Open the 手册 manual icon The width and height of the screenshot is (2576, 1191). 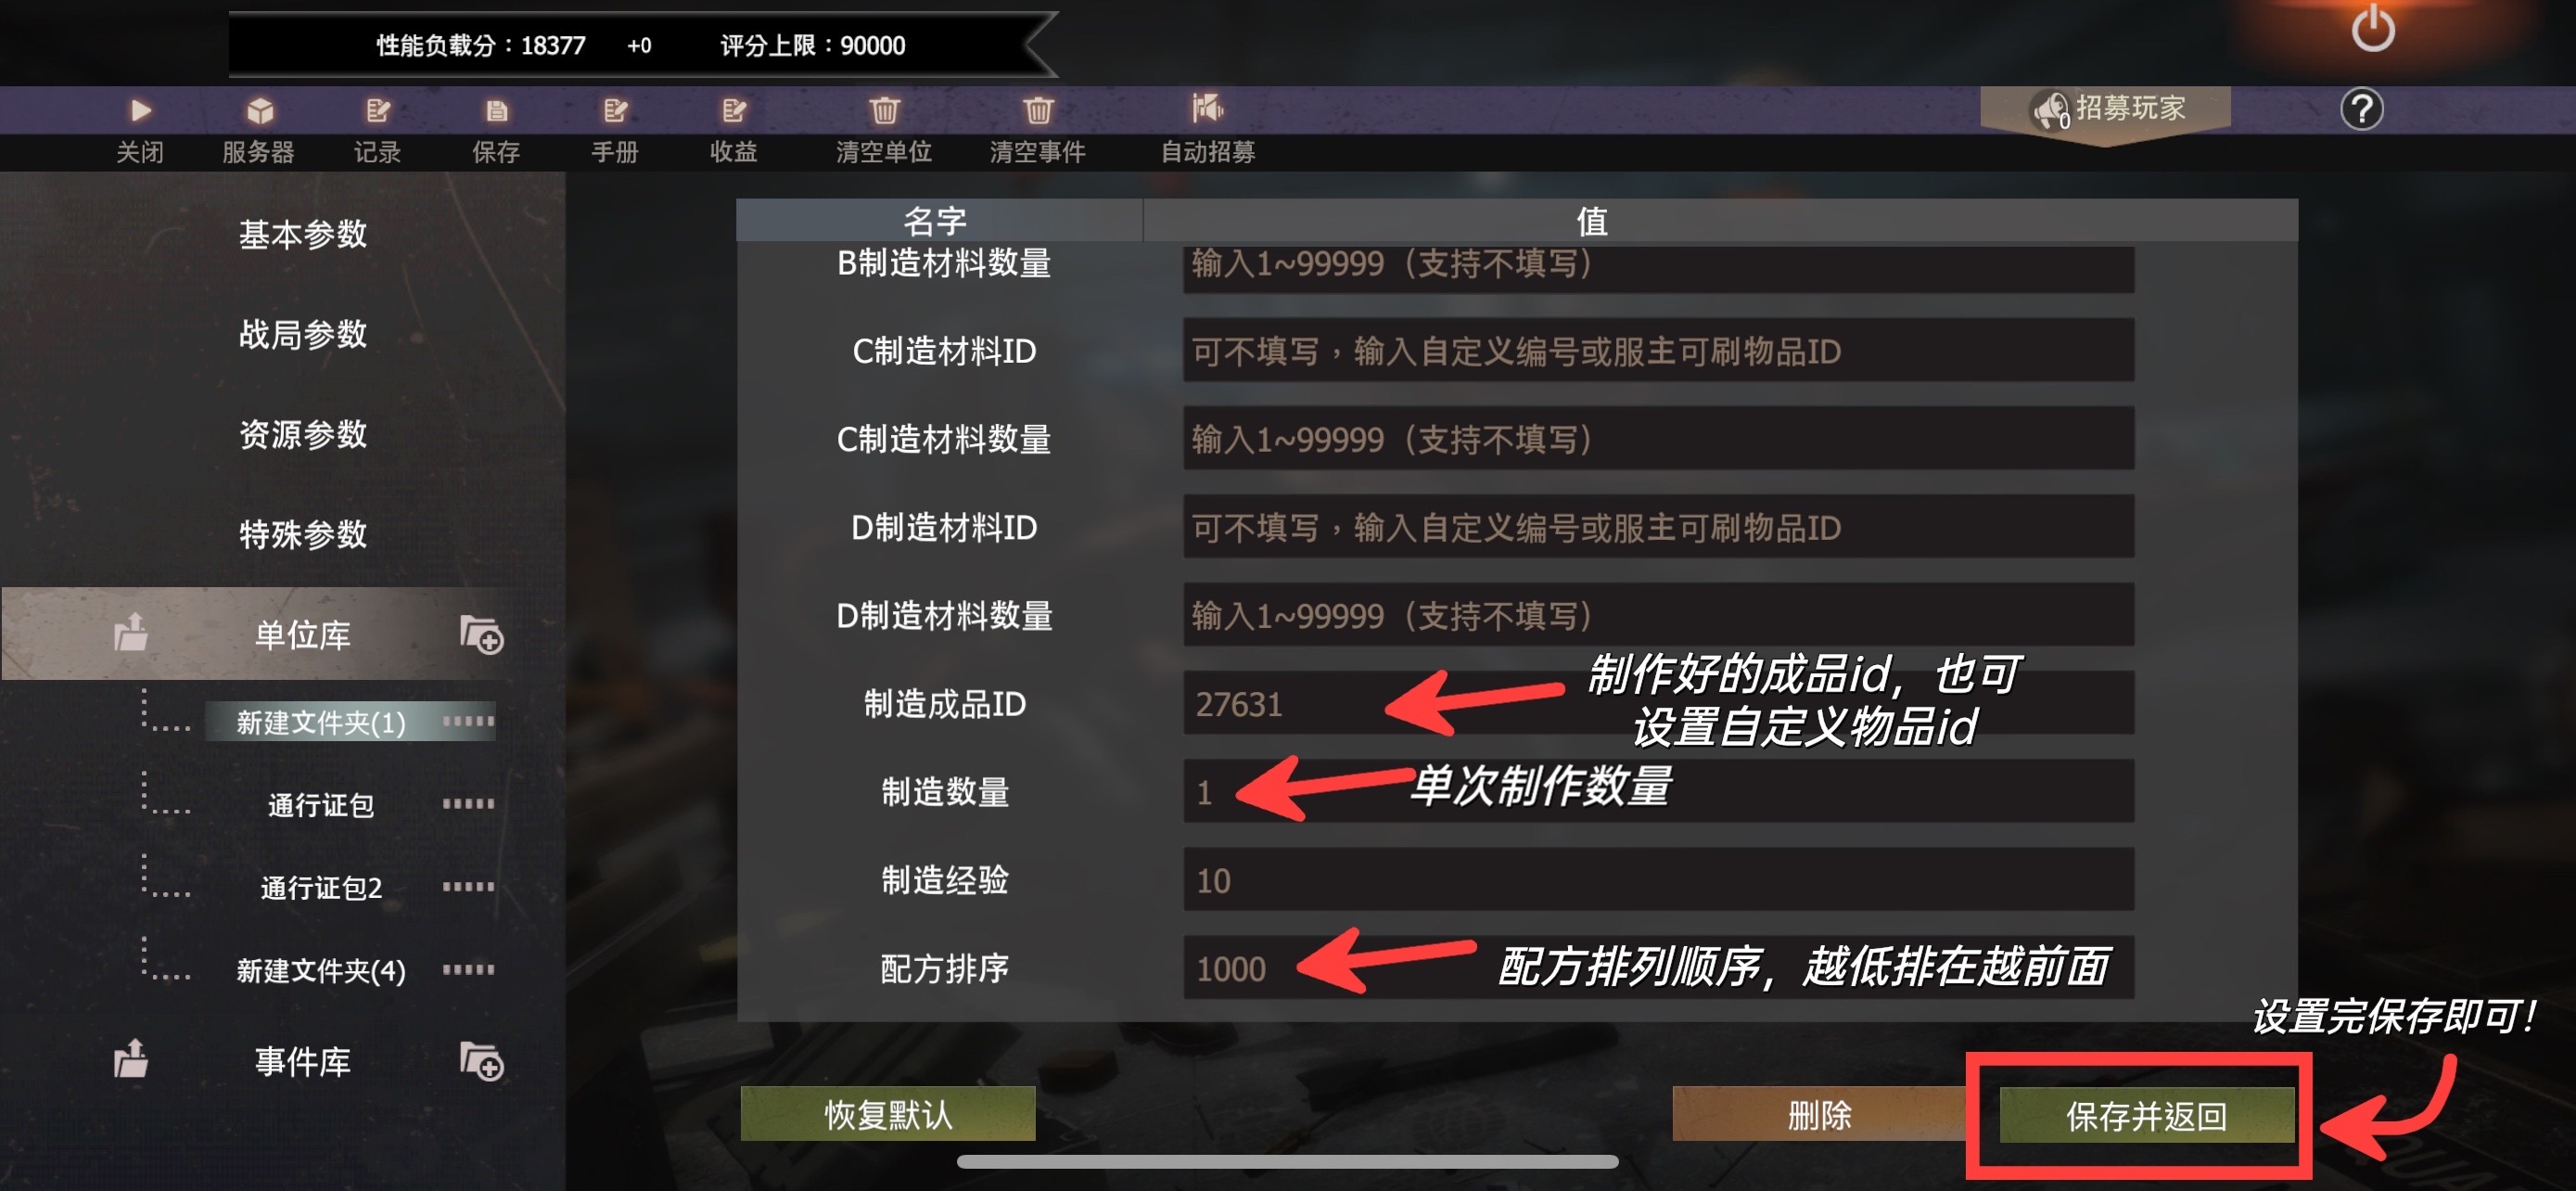pos(615,110)
